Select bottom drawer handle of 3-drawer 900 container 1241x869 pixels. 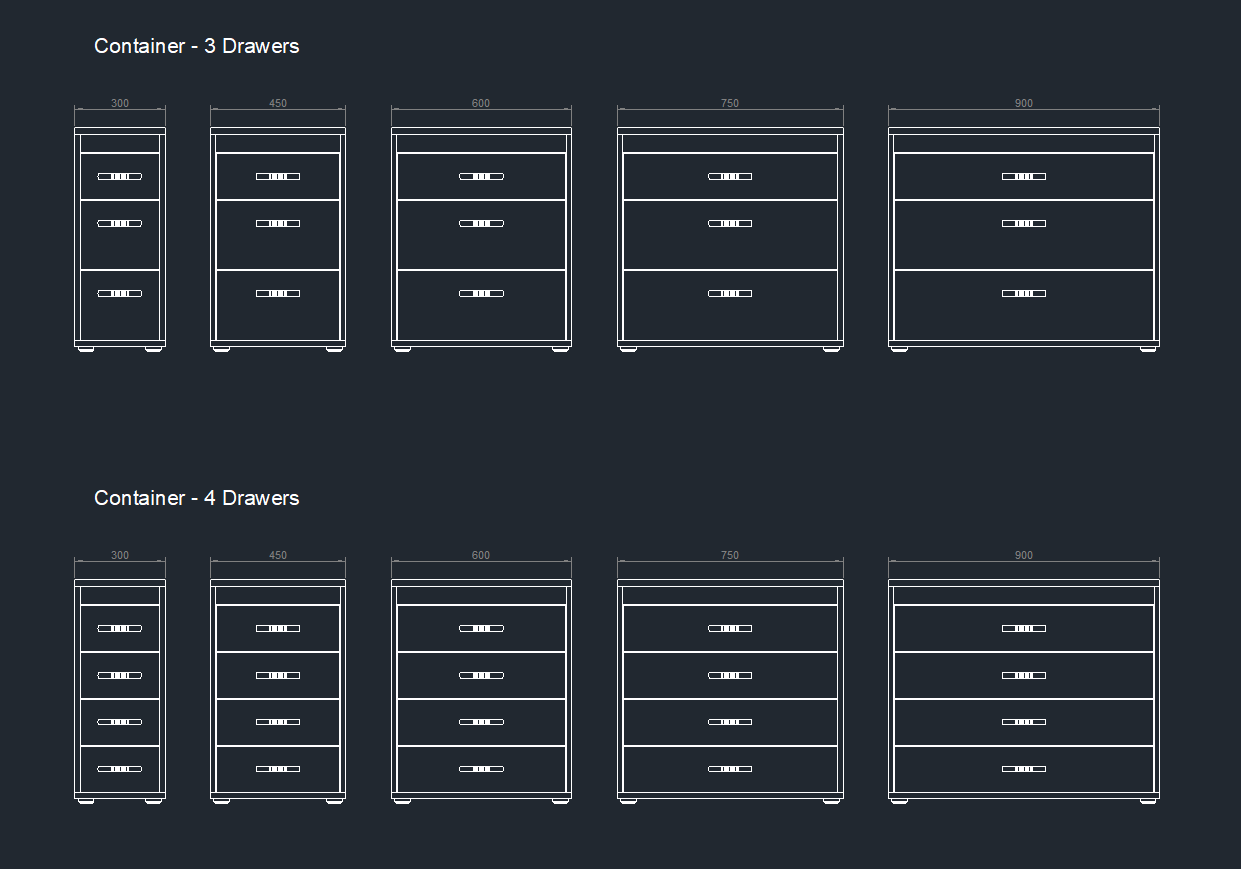click(1024, 294)
